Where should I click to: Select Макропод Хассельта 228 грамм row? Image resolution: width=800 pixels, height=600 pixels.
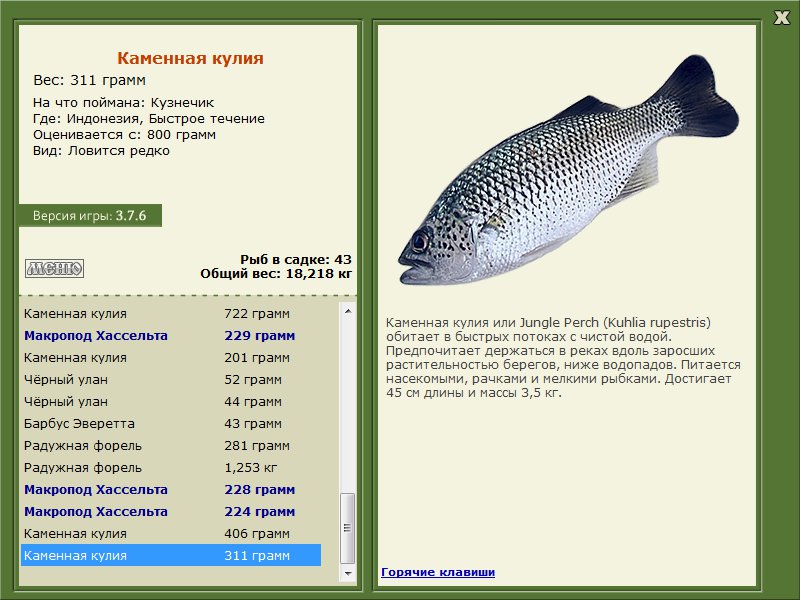[171, 490]
